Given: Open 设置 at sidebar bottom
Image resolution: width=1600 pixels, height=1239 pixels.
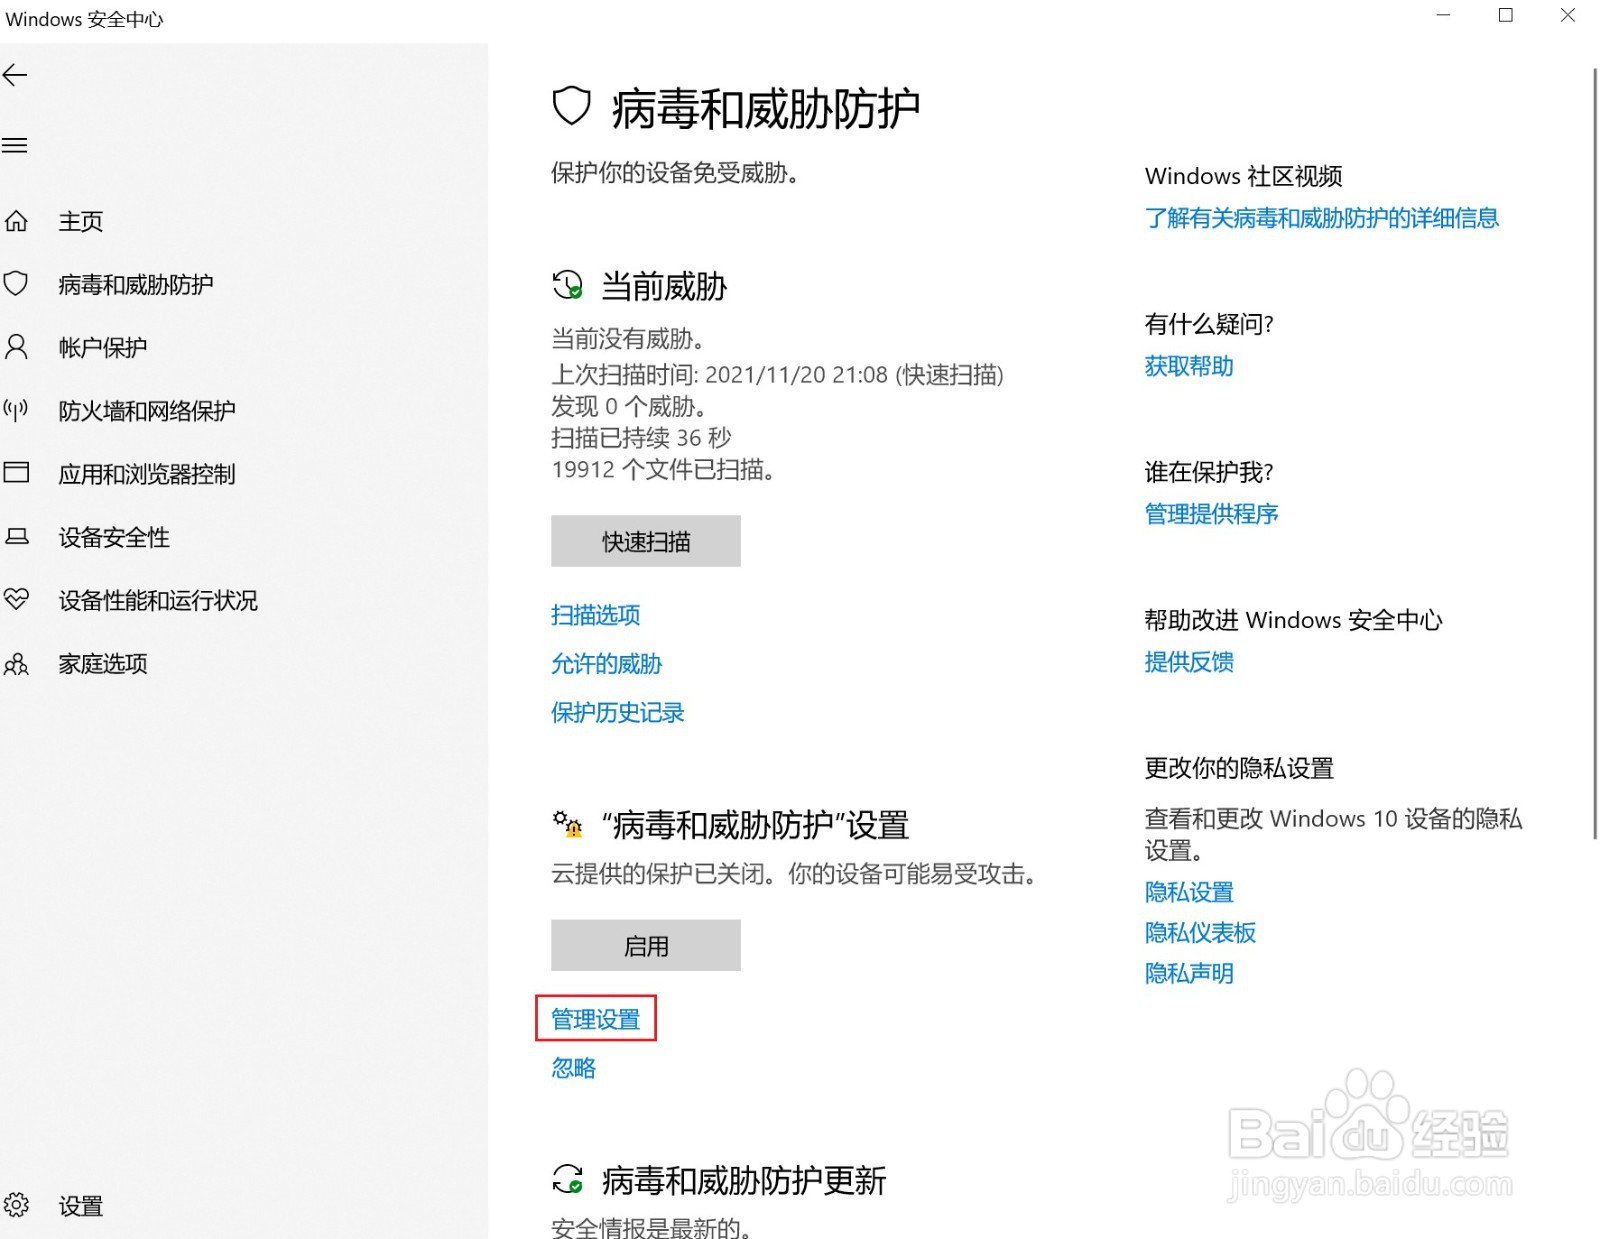Looking at the screenshot, I should pos(81,1205).
